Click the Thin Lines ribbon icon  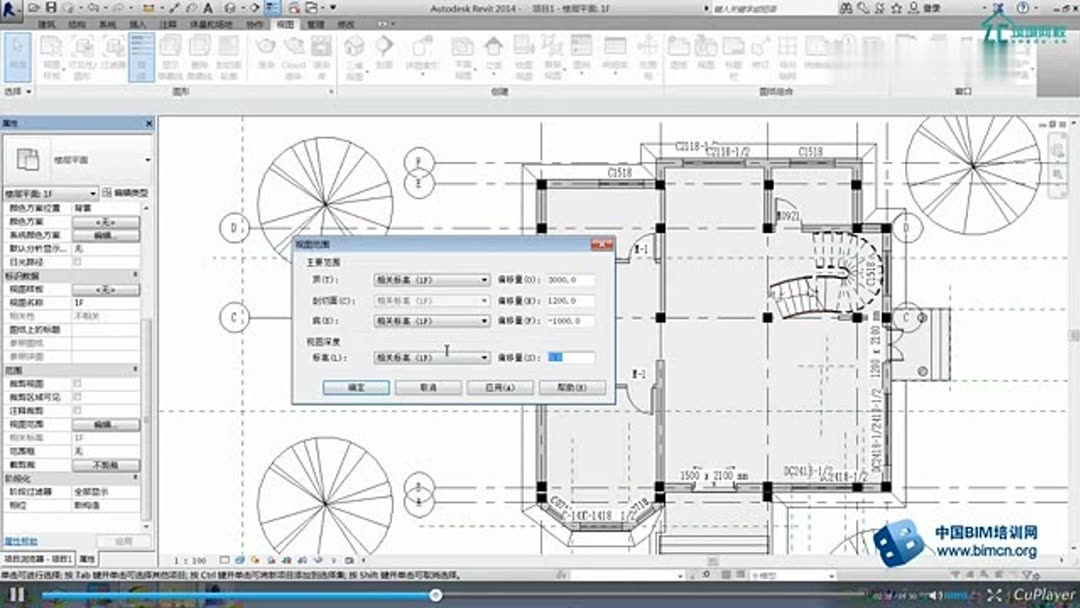pos(141,56)
